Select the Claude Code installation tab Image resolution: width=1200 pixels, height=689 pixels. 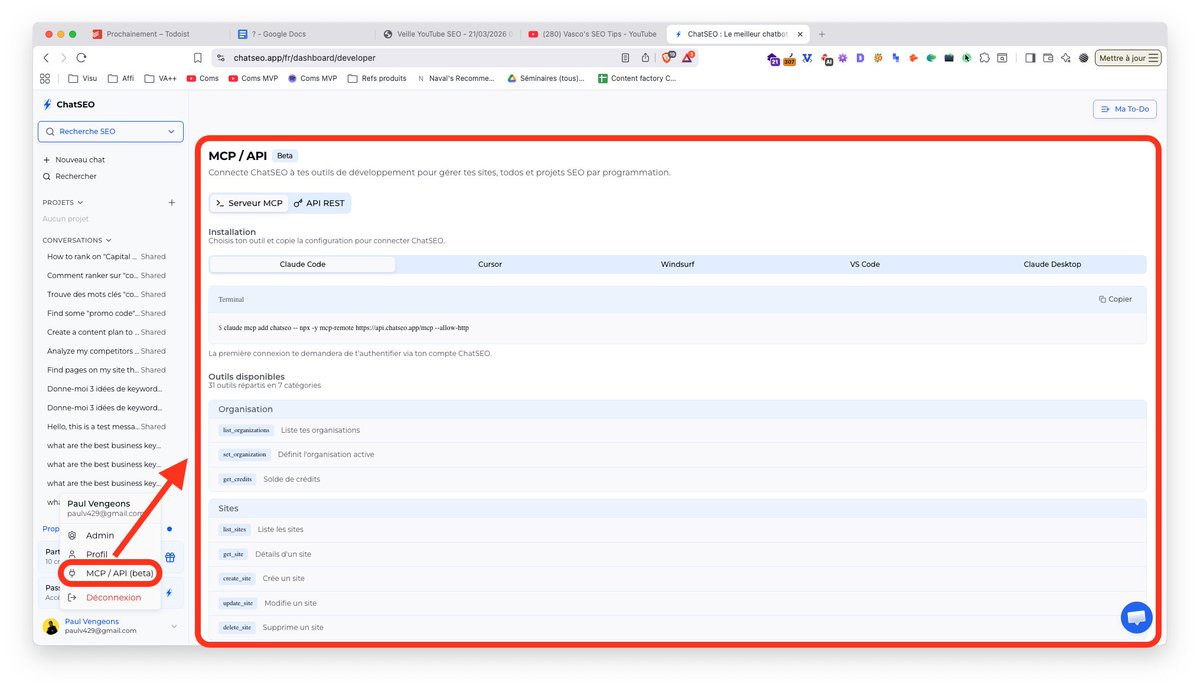pyautogui.click(x=302, y=264)
